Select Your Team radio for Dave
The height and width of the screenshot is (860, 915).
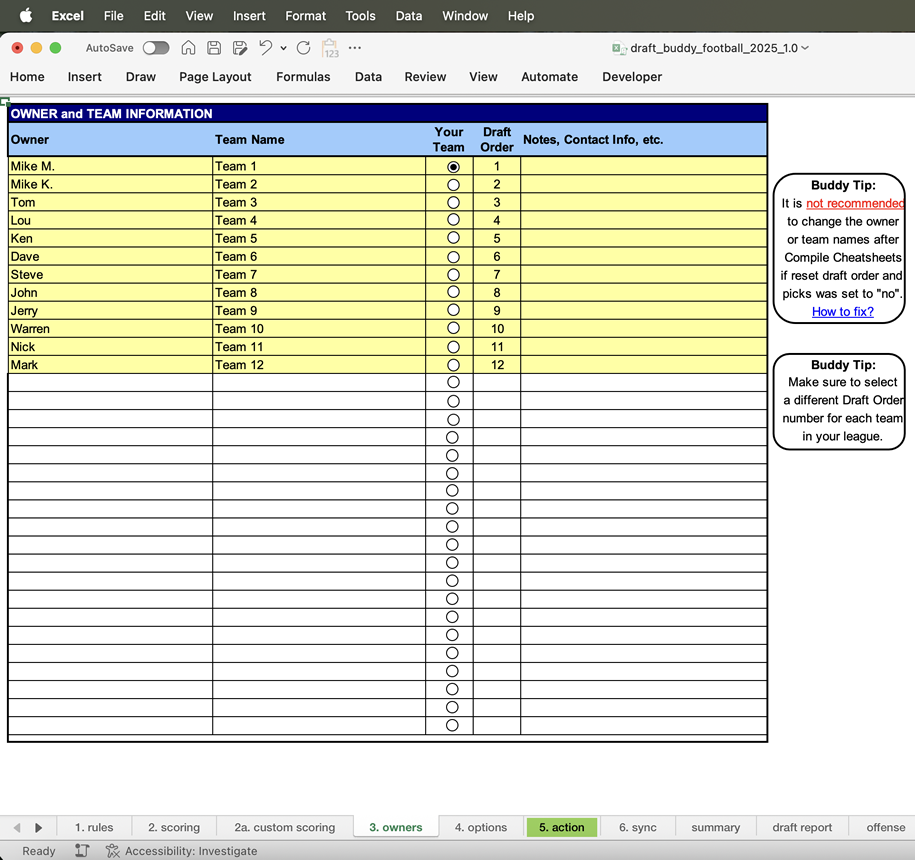453,257
